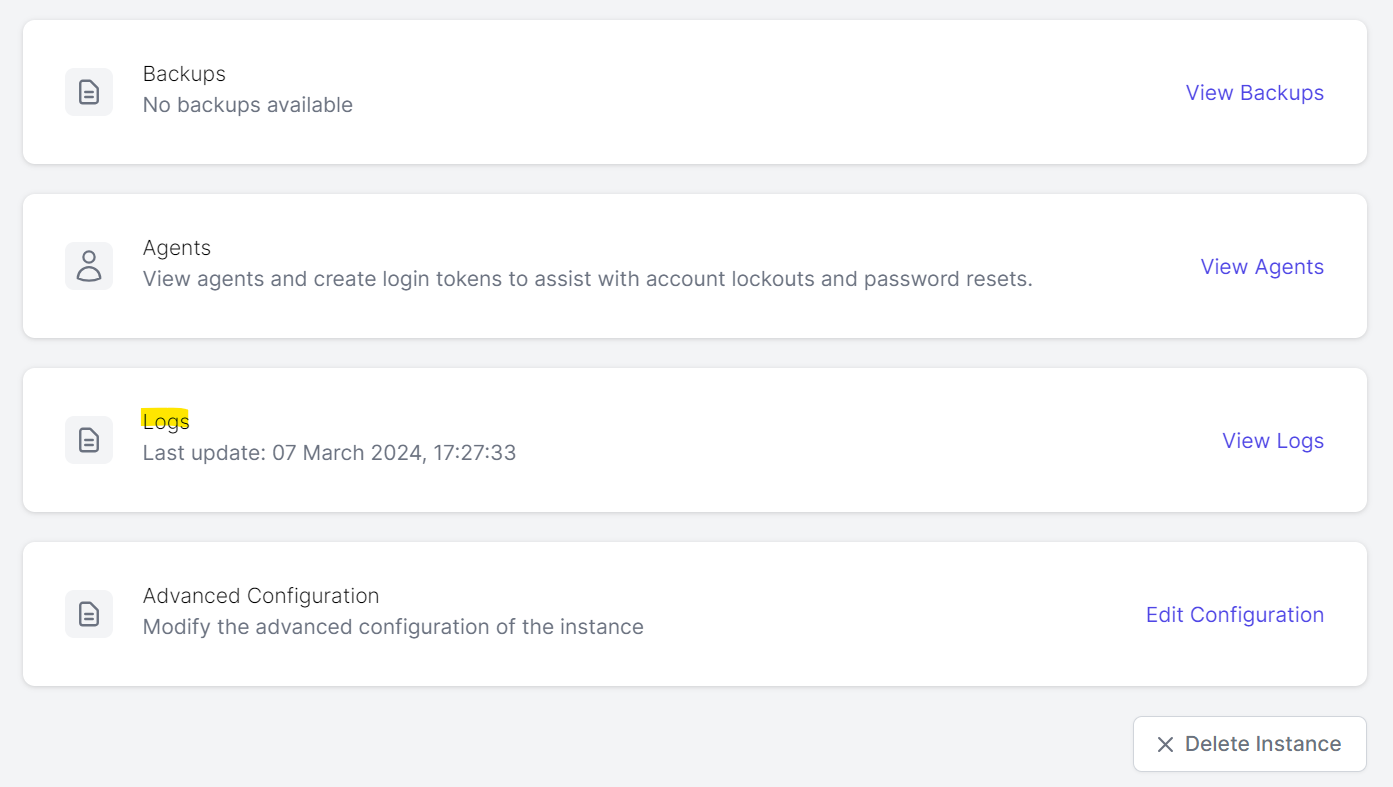Open the Edit Configuration link
Viewport: 1393px width, 787px height.
(x=1234, y=615)
